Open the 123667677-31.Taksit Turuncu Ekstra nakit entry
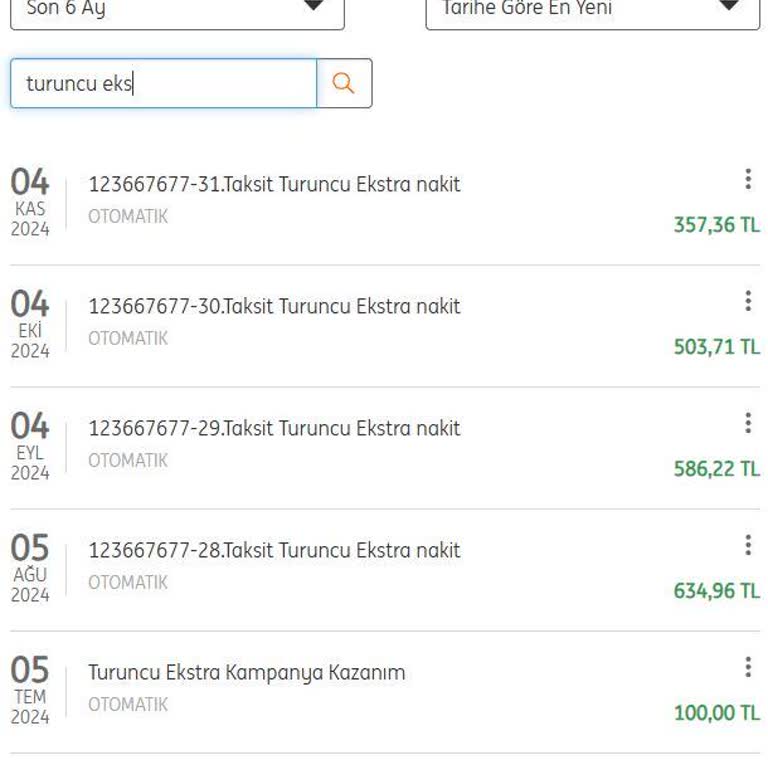 coord(274,184)
